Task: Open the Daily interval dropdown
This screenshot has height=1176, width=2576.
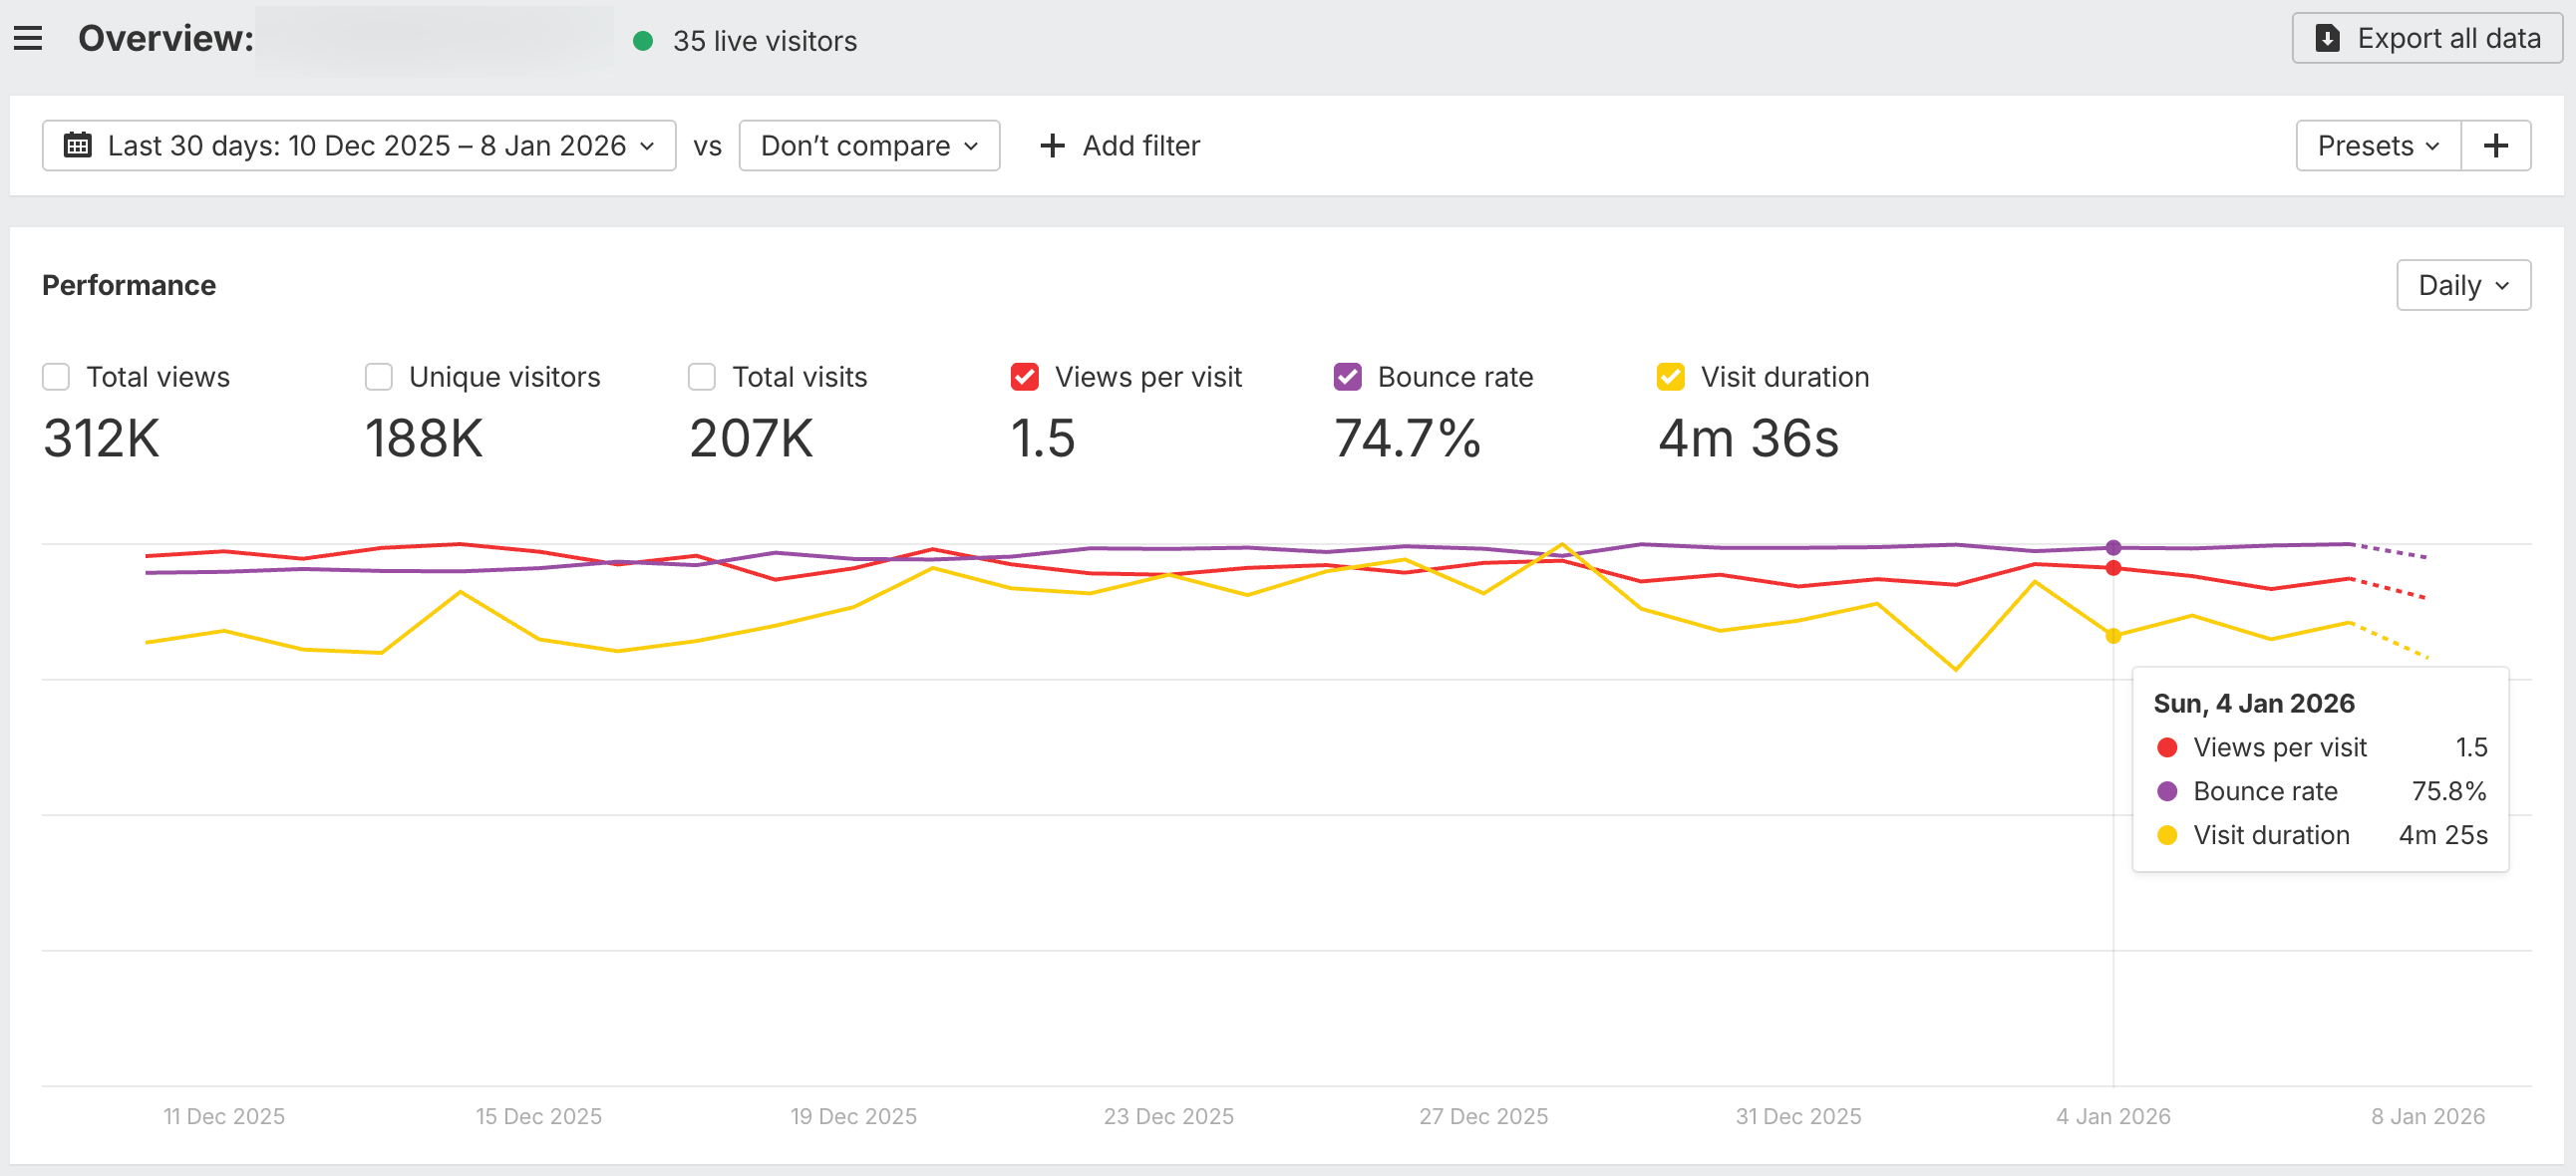Action: click(x=2463, y=285)
